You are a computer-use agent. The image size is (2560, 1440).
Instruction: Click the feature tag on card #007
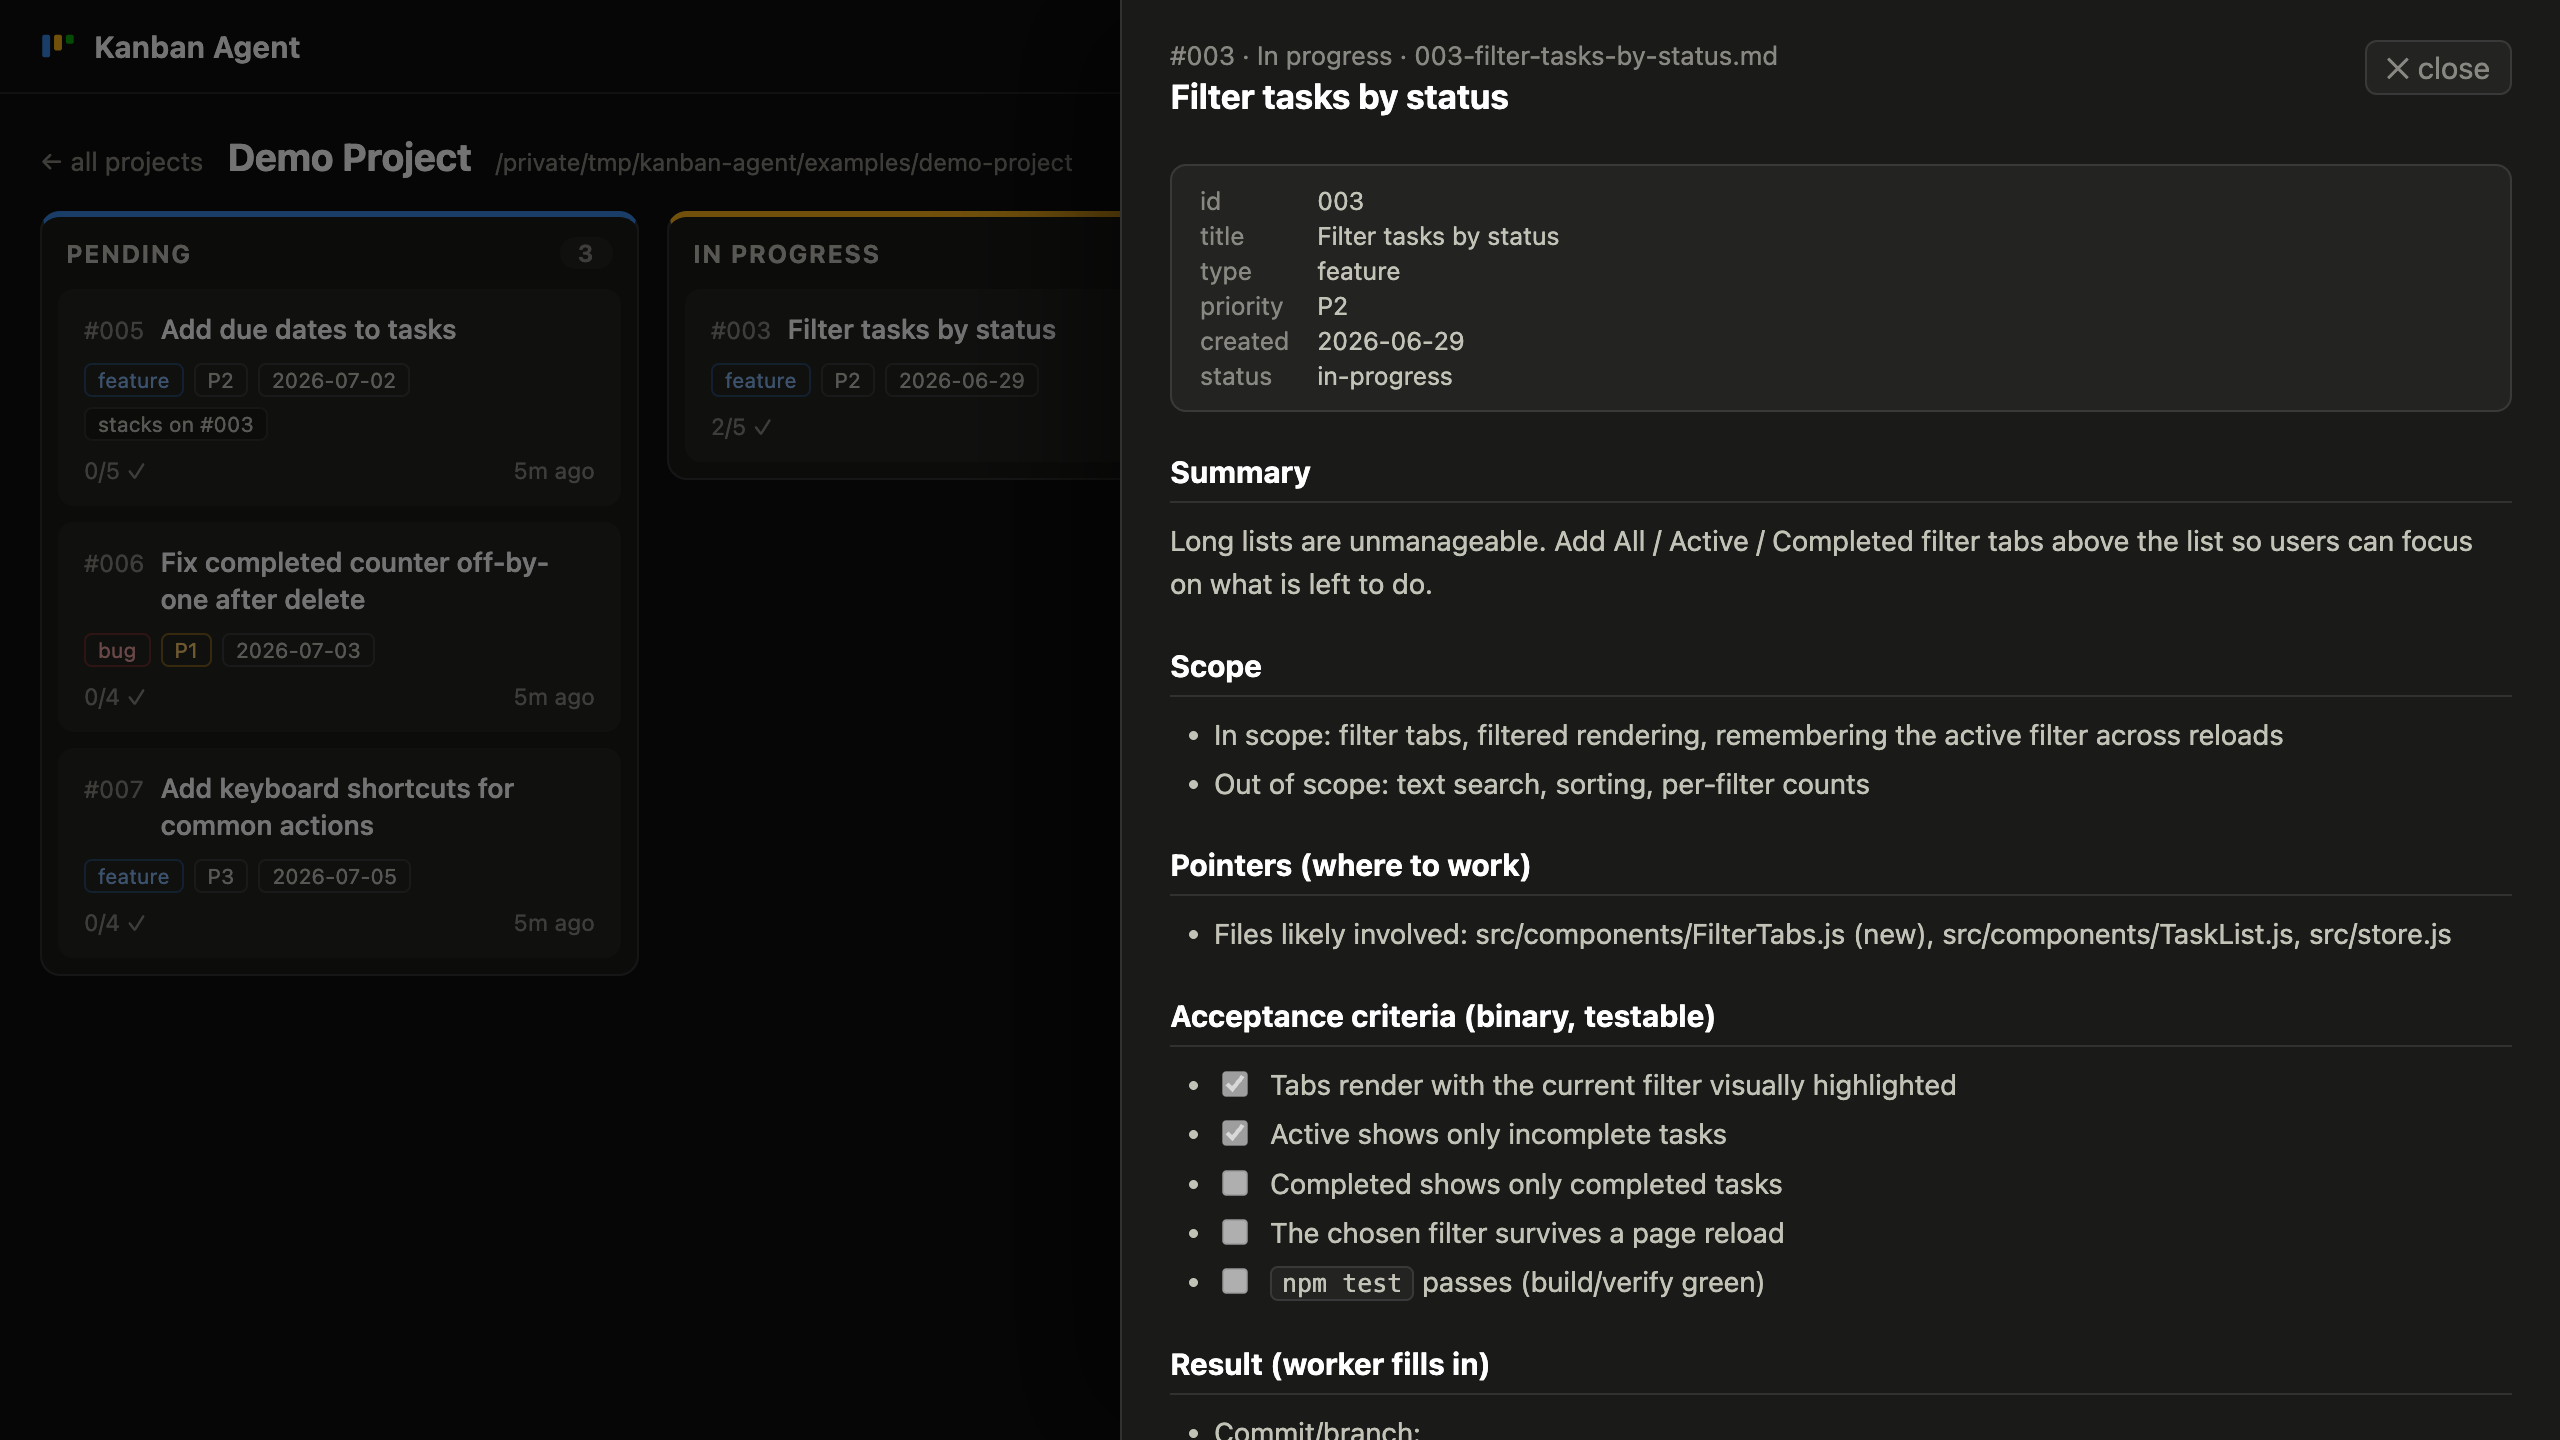click(133, 877)
